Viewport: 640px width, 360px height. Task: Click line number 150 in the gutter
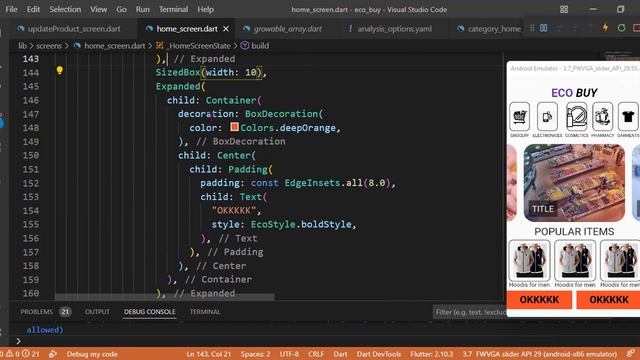31,155
